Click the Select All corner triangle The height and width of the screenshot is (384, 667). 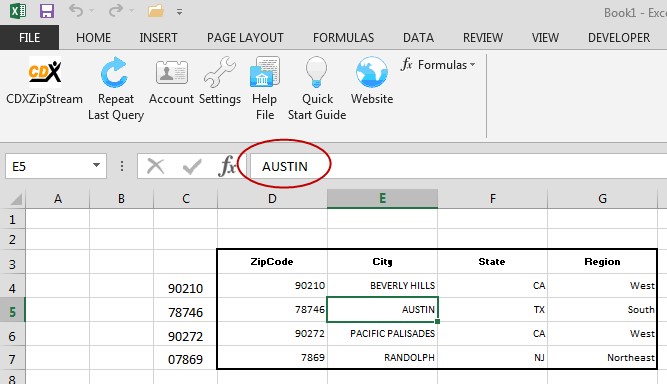click(15, 199)
